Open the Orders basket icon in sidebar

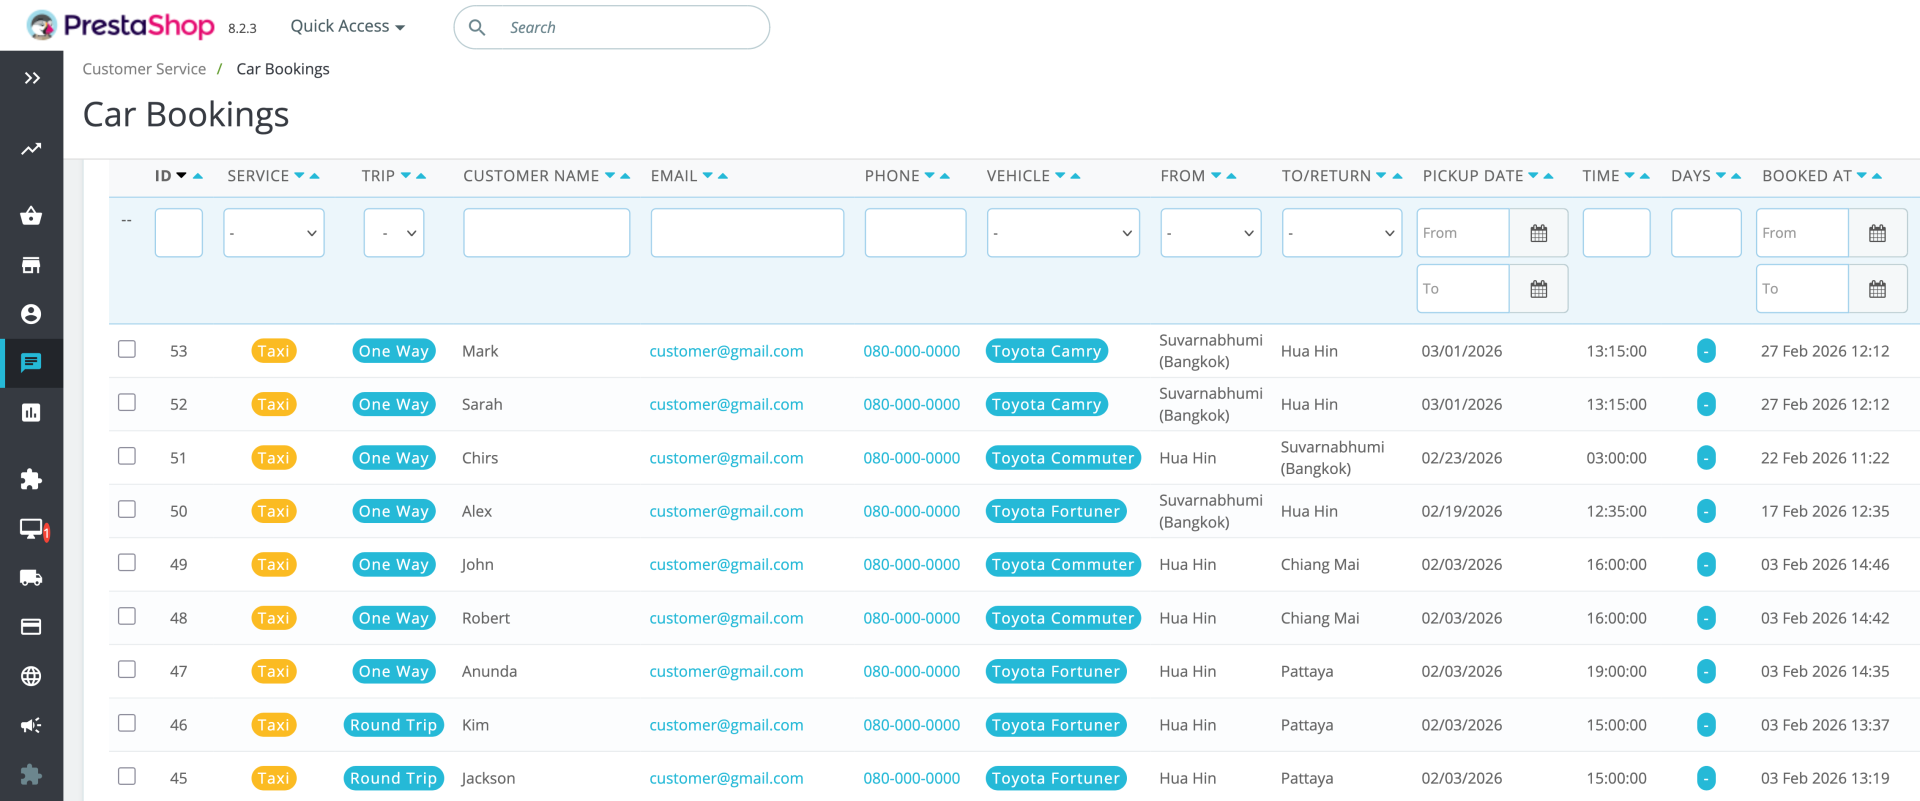point(31,216)
